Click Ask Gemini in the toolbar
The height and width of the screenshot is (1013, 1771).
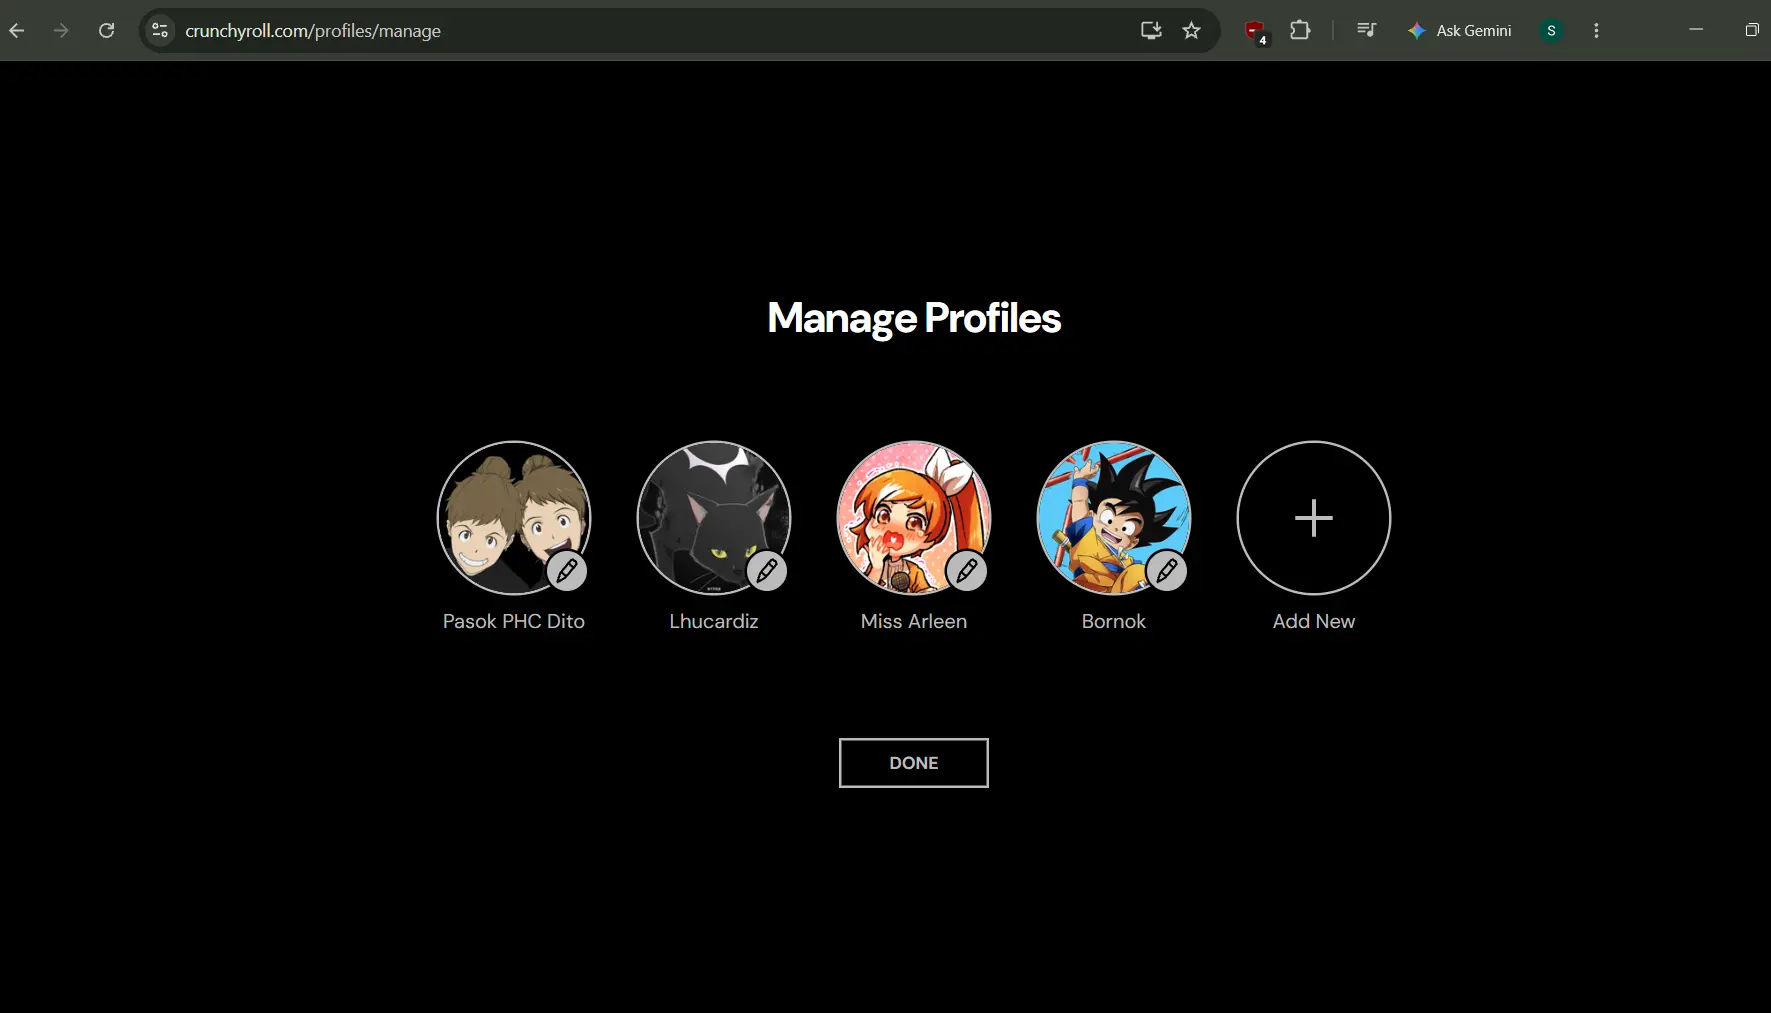click(1460, 31)
